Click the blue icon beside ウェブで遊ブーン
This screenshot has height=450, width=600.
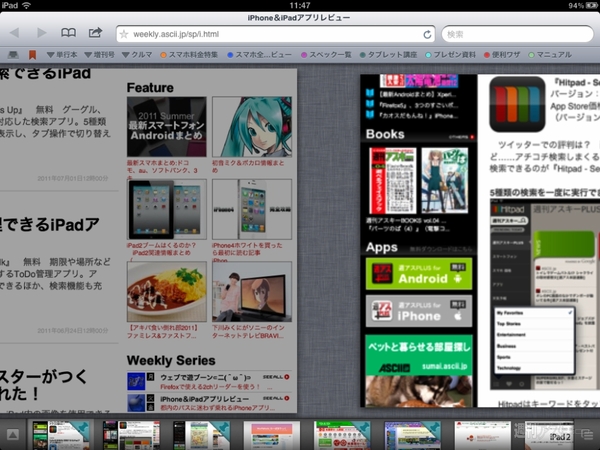click(136, 381)
